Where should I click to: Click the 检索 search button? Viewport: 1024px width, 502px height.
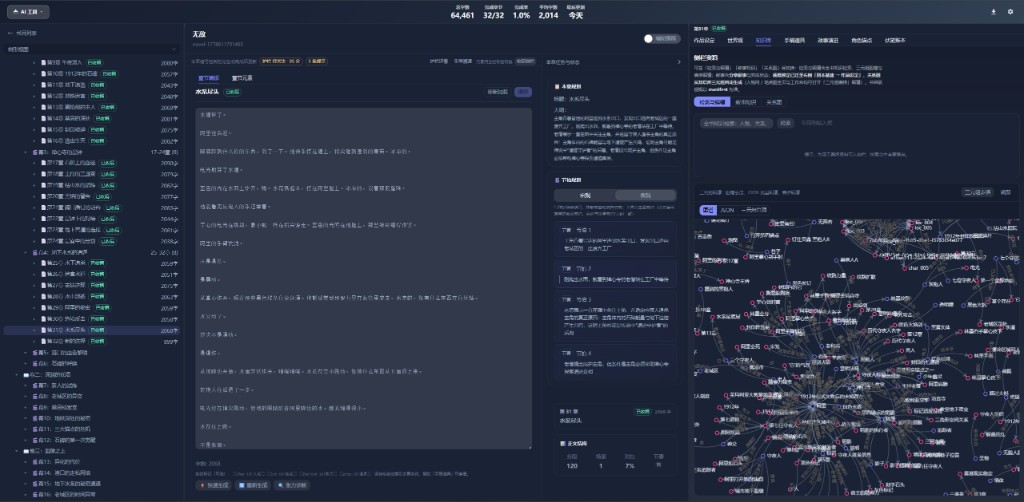pyautogui.click(x=785, y=123)
